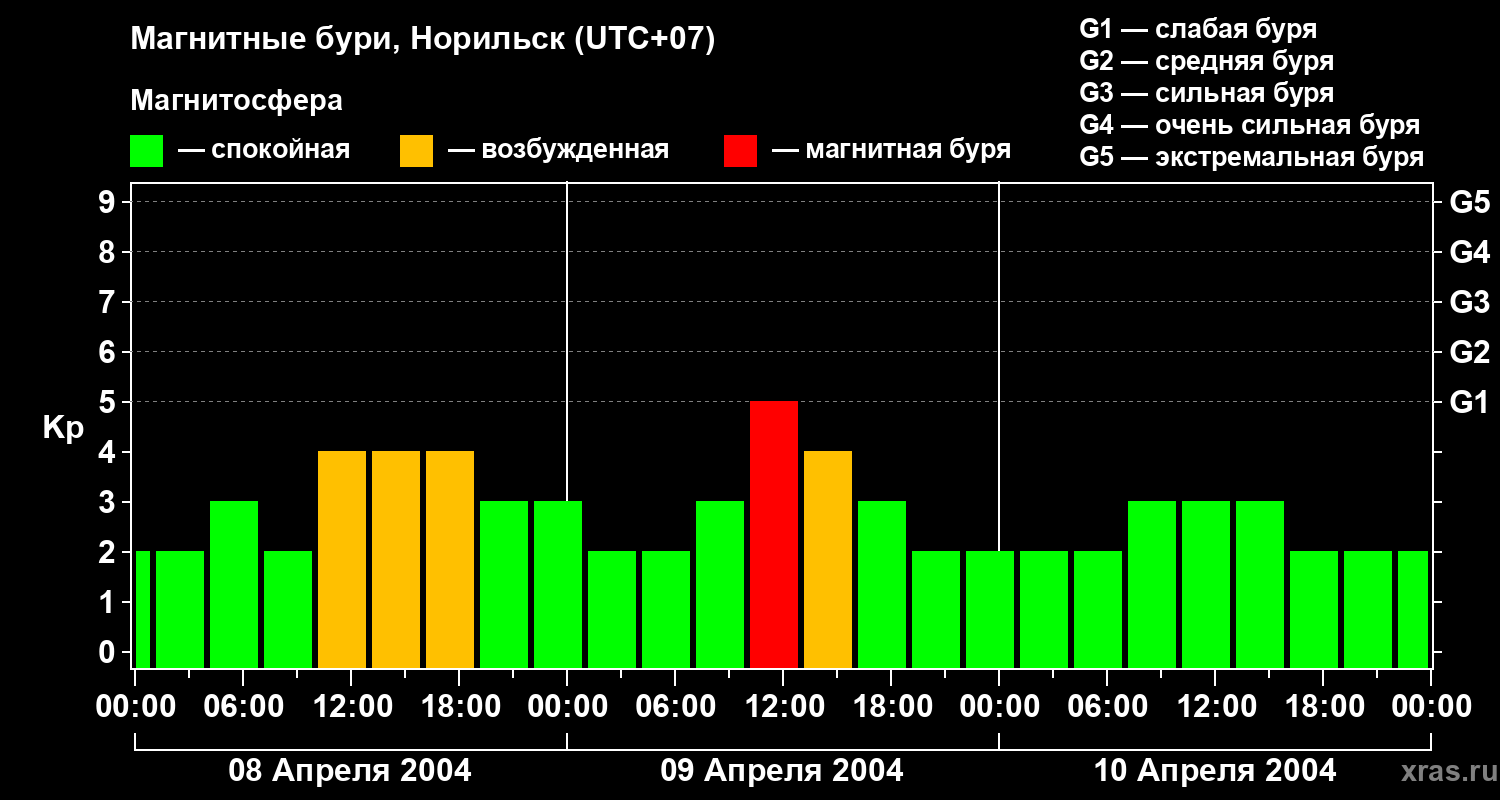The image size is (1500, 800).
Task: Select the chart title 'Магнитные бури, Норильск (UTC+07)'
Action: point(423,40)
